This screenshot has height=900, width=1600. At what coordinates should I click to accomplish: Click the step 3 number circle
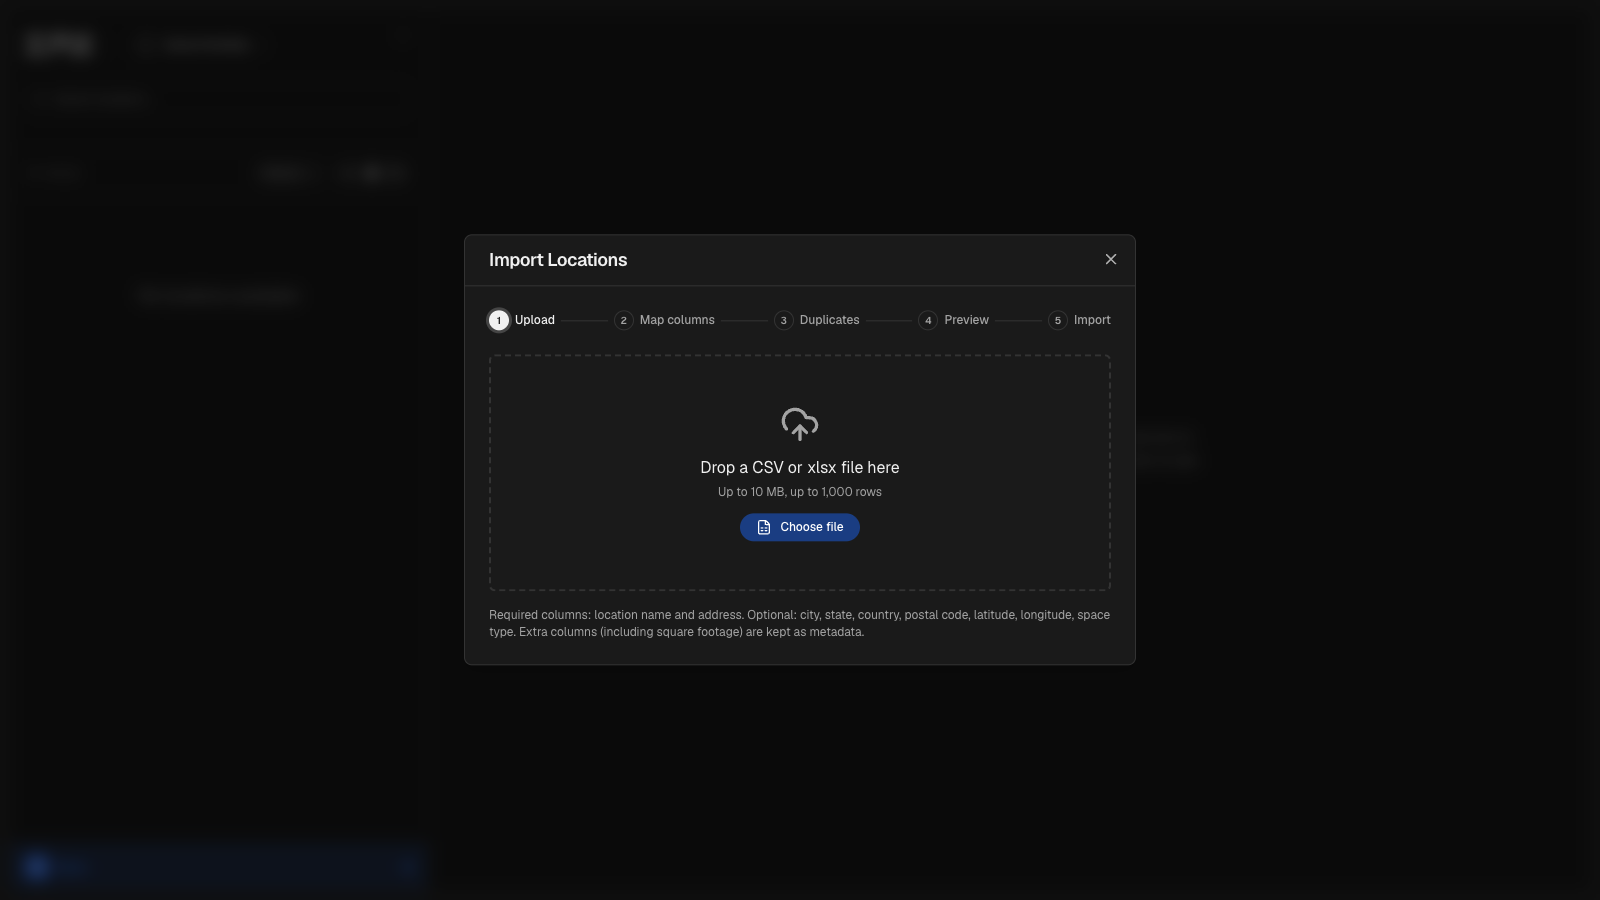pos(784,320)
